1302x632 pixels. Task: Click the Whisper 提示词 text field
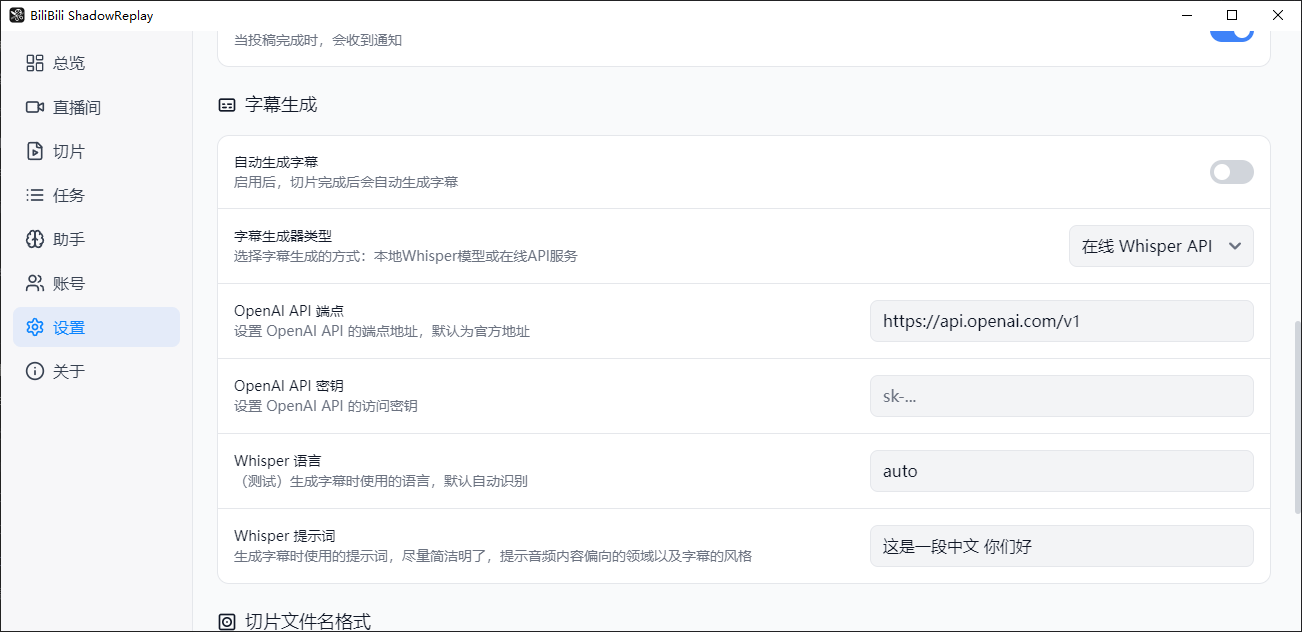1061,546
